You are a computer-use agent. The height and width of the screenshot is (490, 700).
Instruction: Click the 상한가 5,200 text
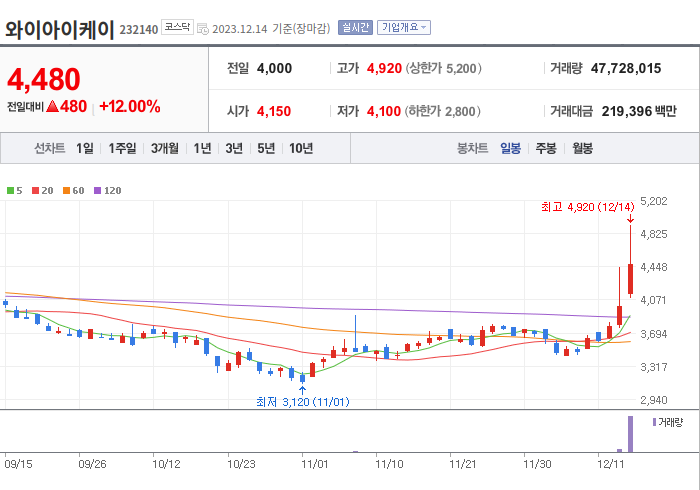pos(443,68)
